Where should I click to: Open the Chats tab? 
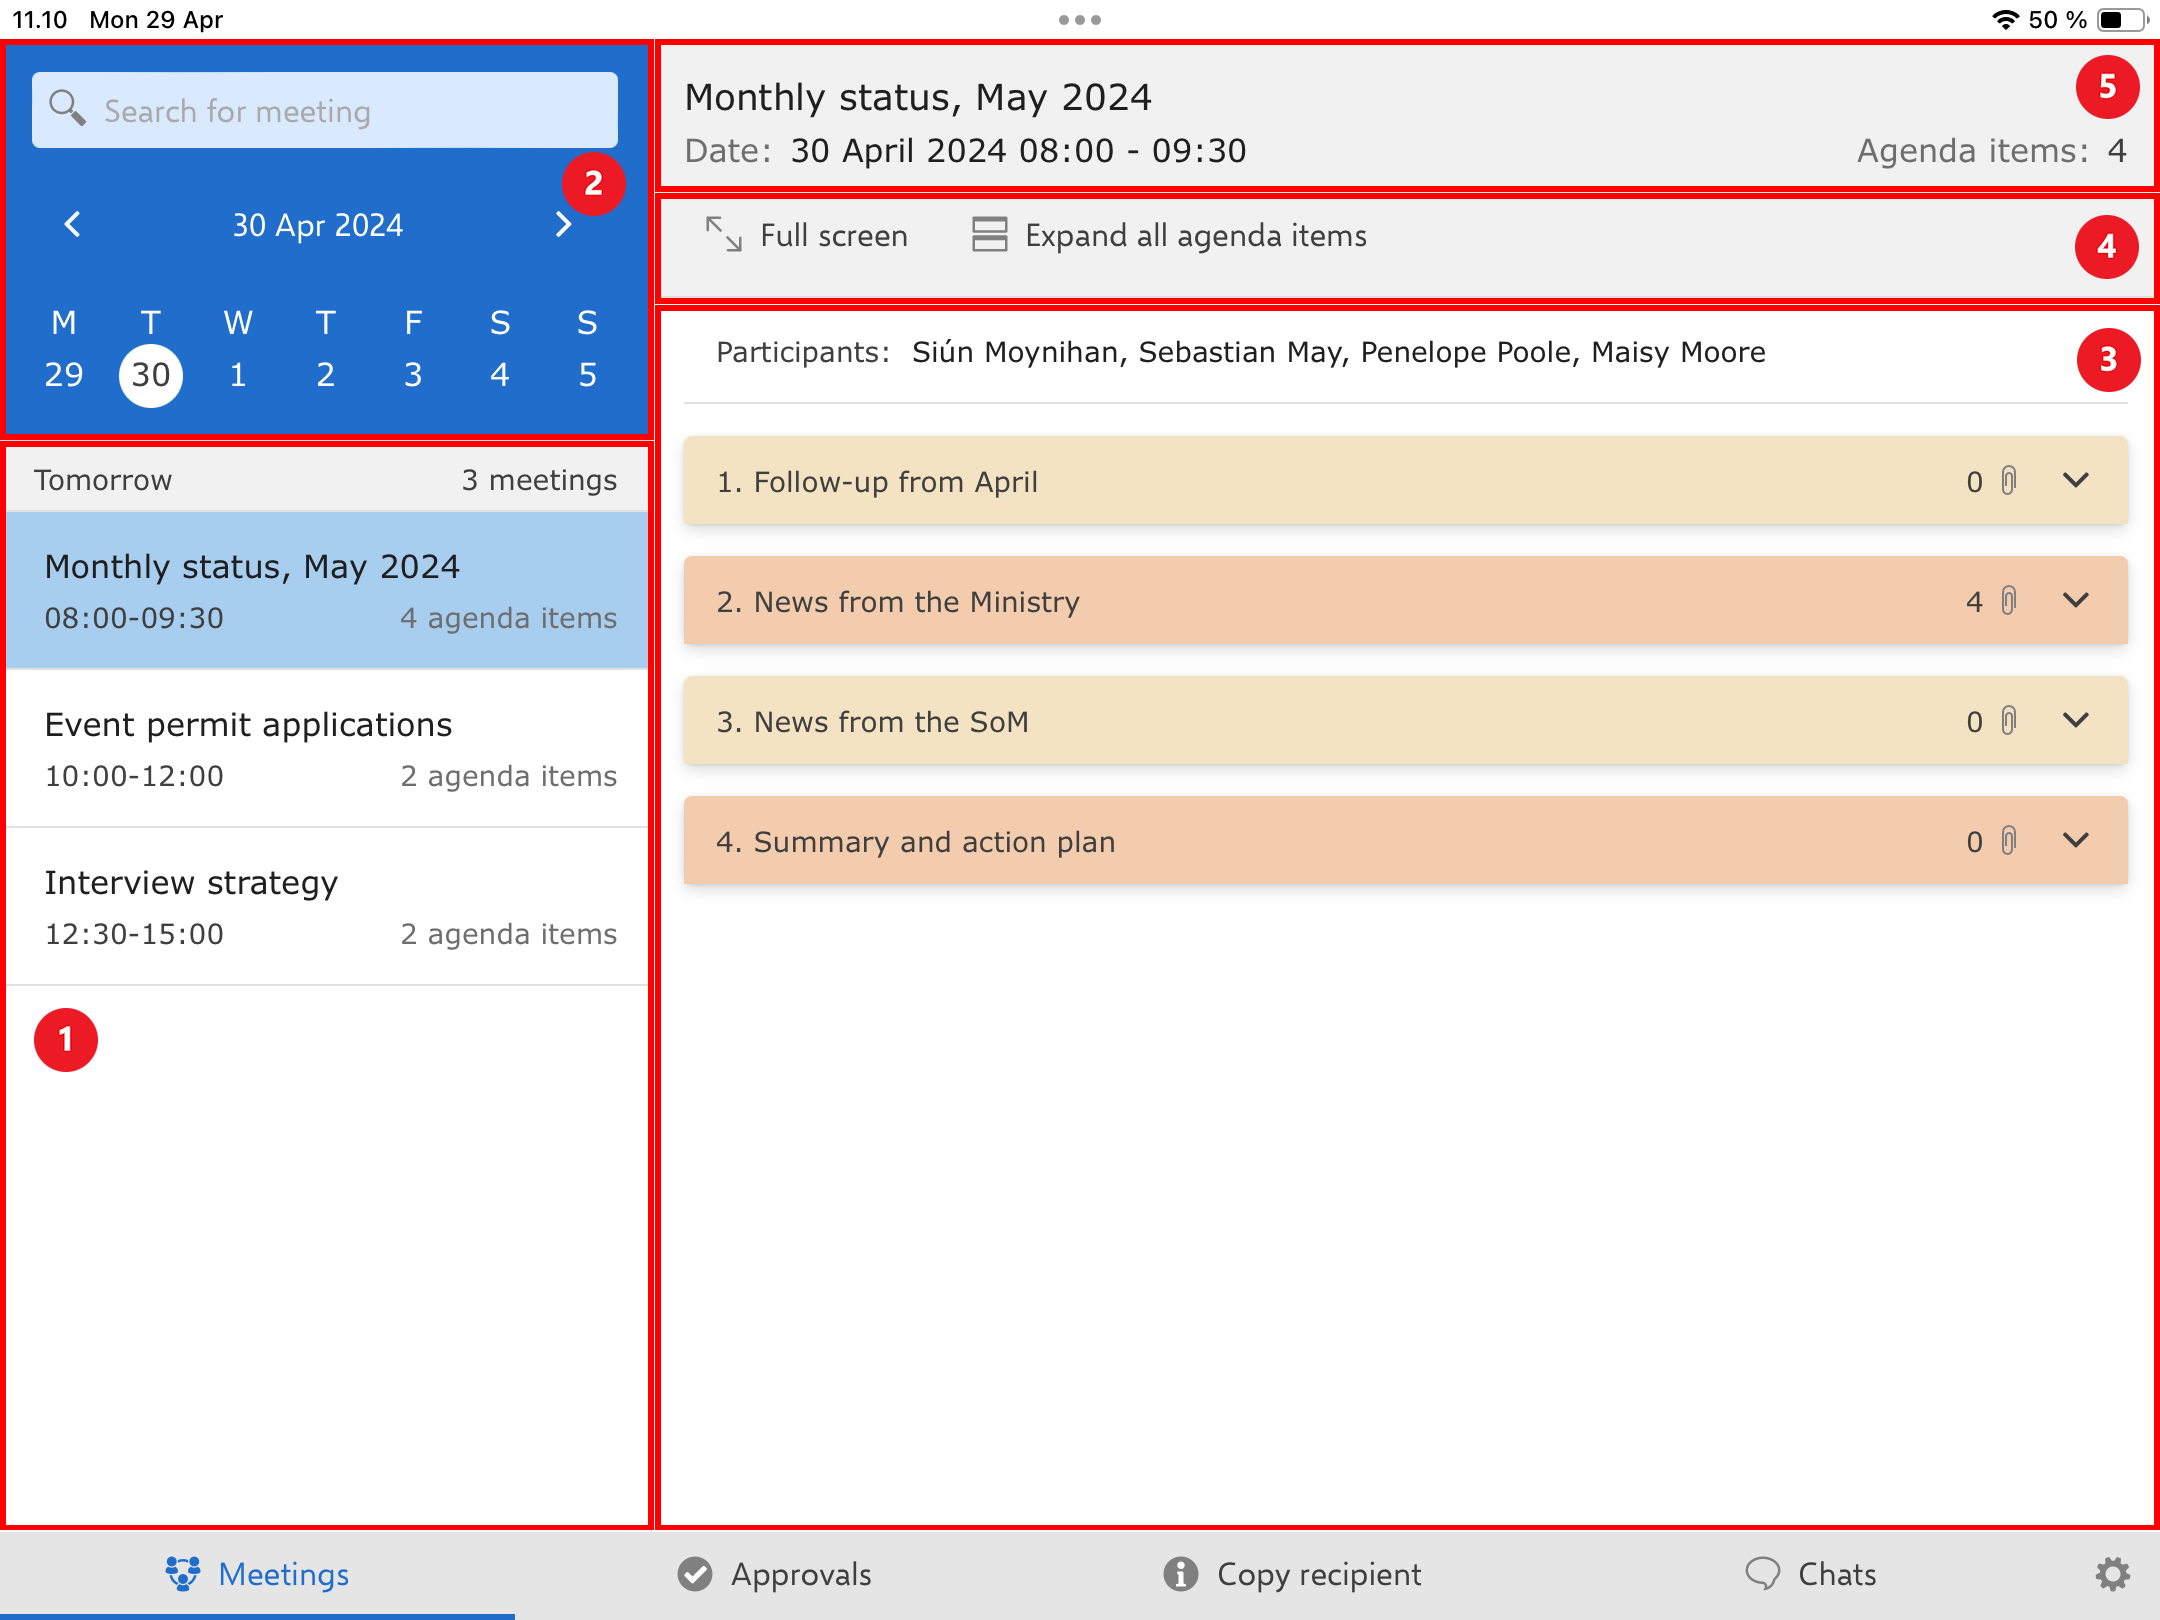[x=1810, y=1574]
